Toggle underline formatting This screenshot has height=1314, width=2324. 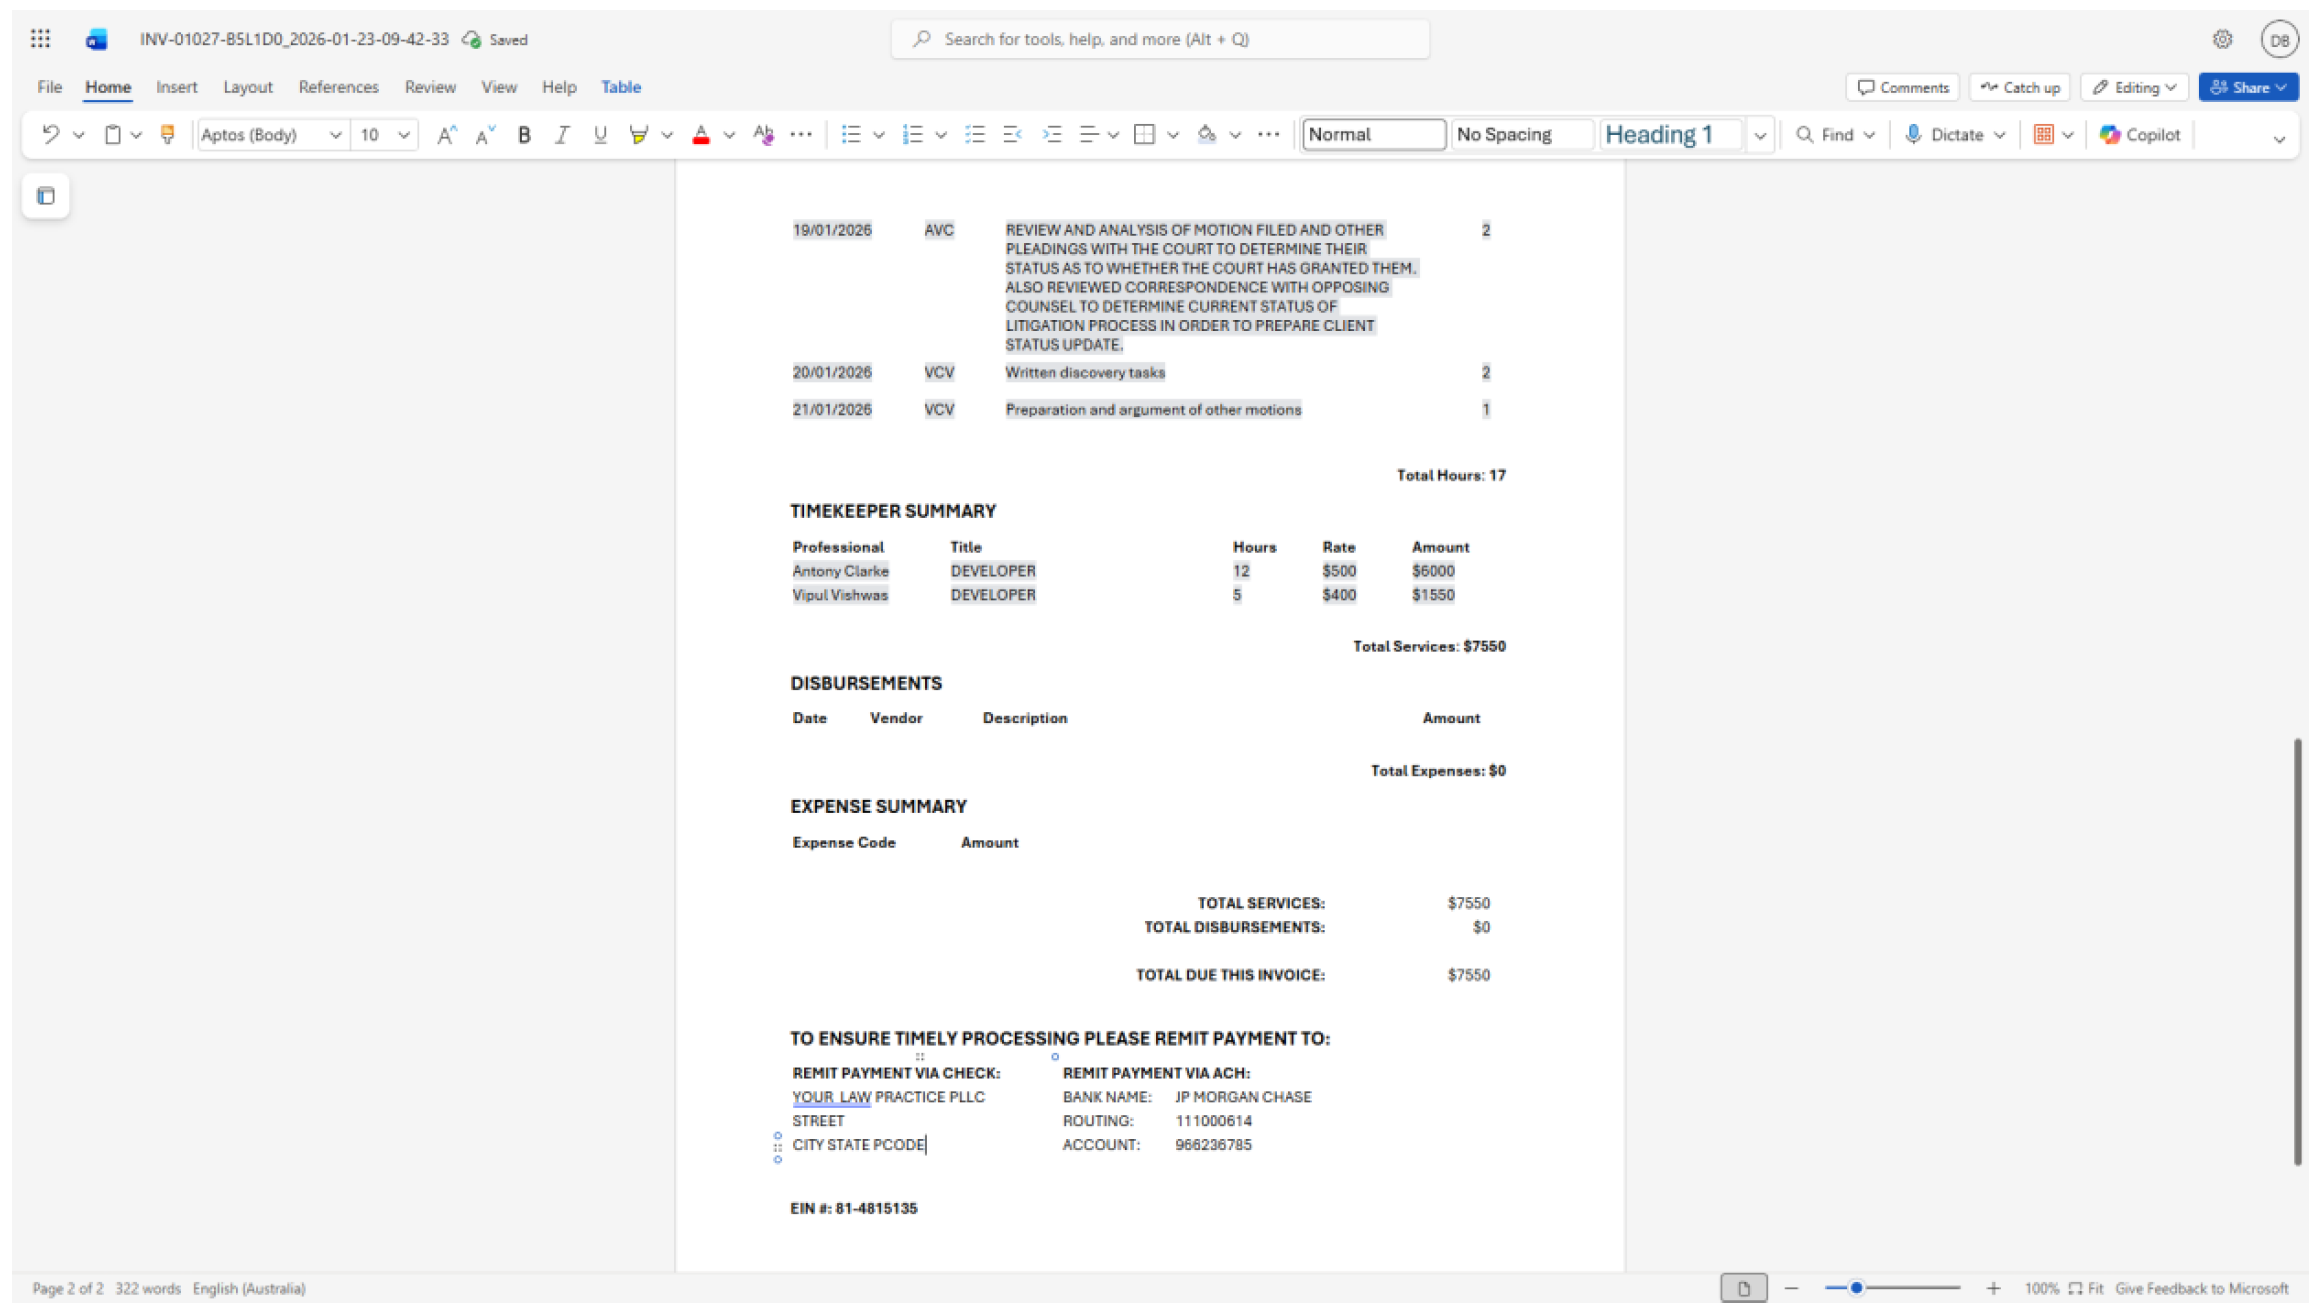pyautogui.click(x=600, y=134)
